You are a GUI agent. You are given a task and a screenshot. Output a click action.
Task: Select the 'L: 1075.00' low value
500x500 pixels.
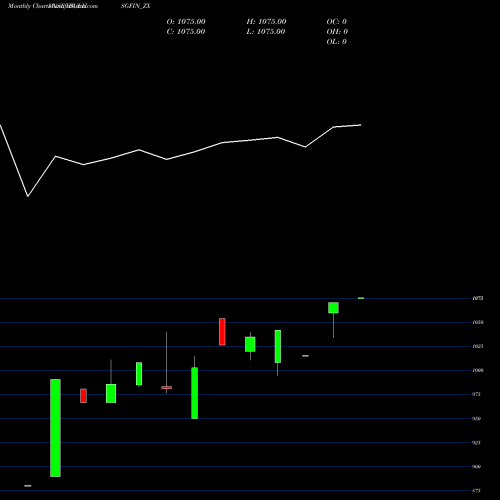pyautogui.click(x=266, y=32)
